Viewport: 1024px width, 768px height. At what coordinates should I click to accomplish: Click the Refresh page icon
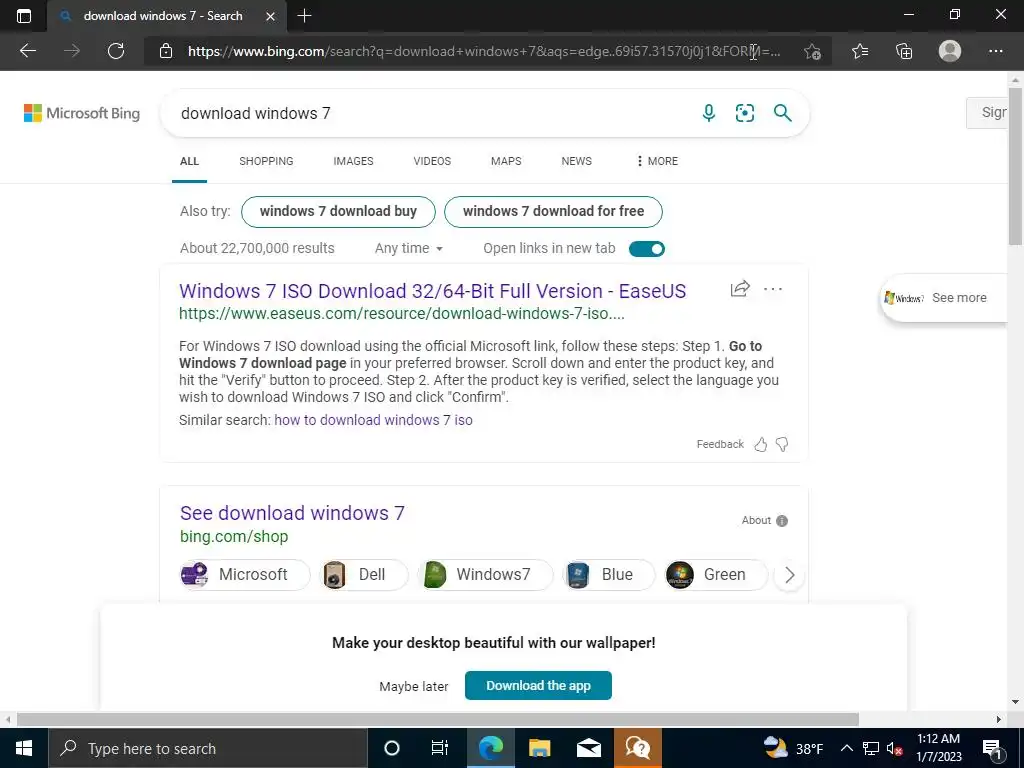pyautogui.click(x=116, y=51)
